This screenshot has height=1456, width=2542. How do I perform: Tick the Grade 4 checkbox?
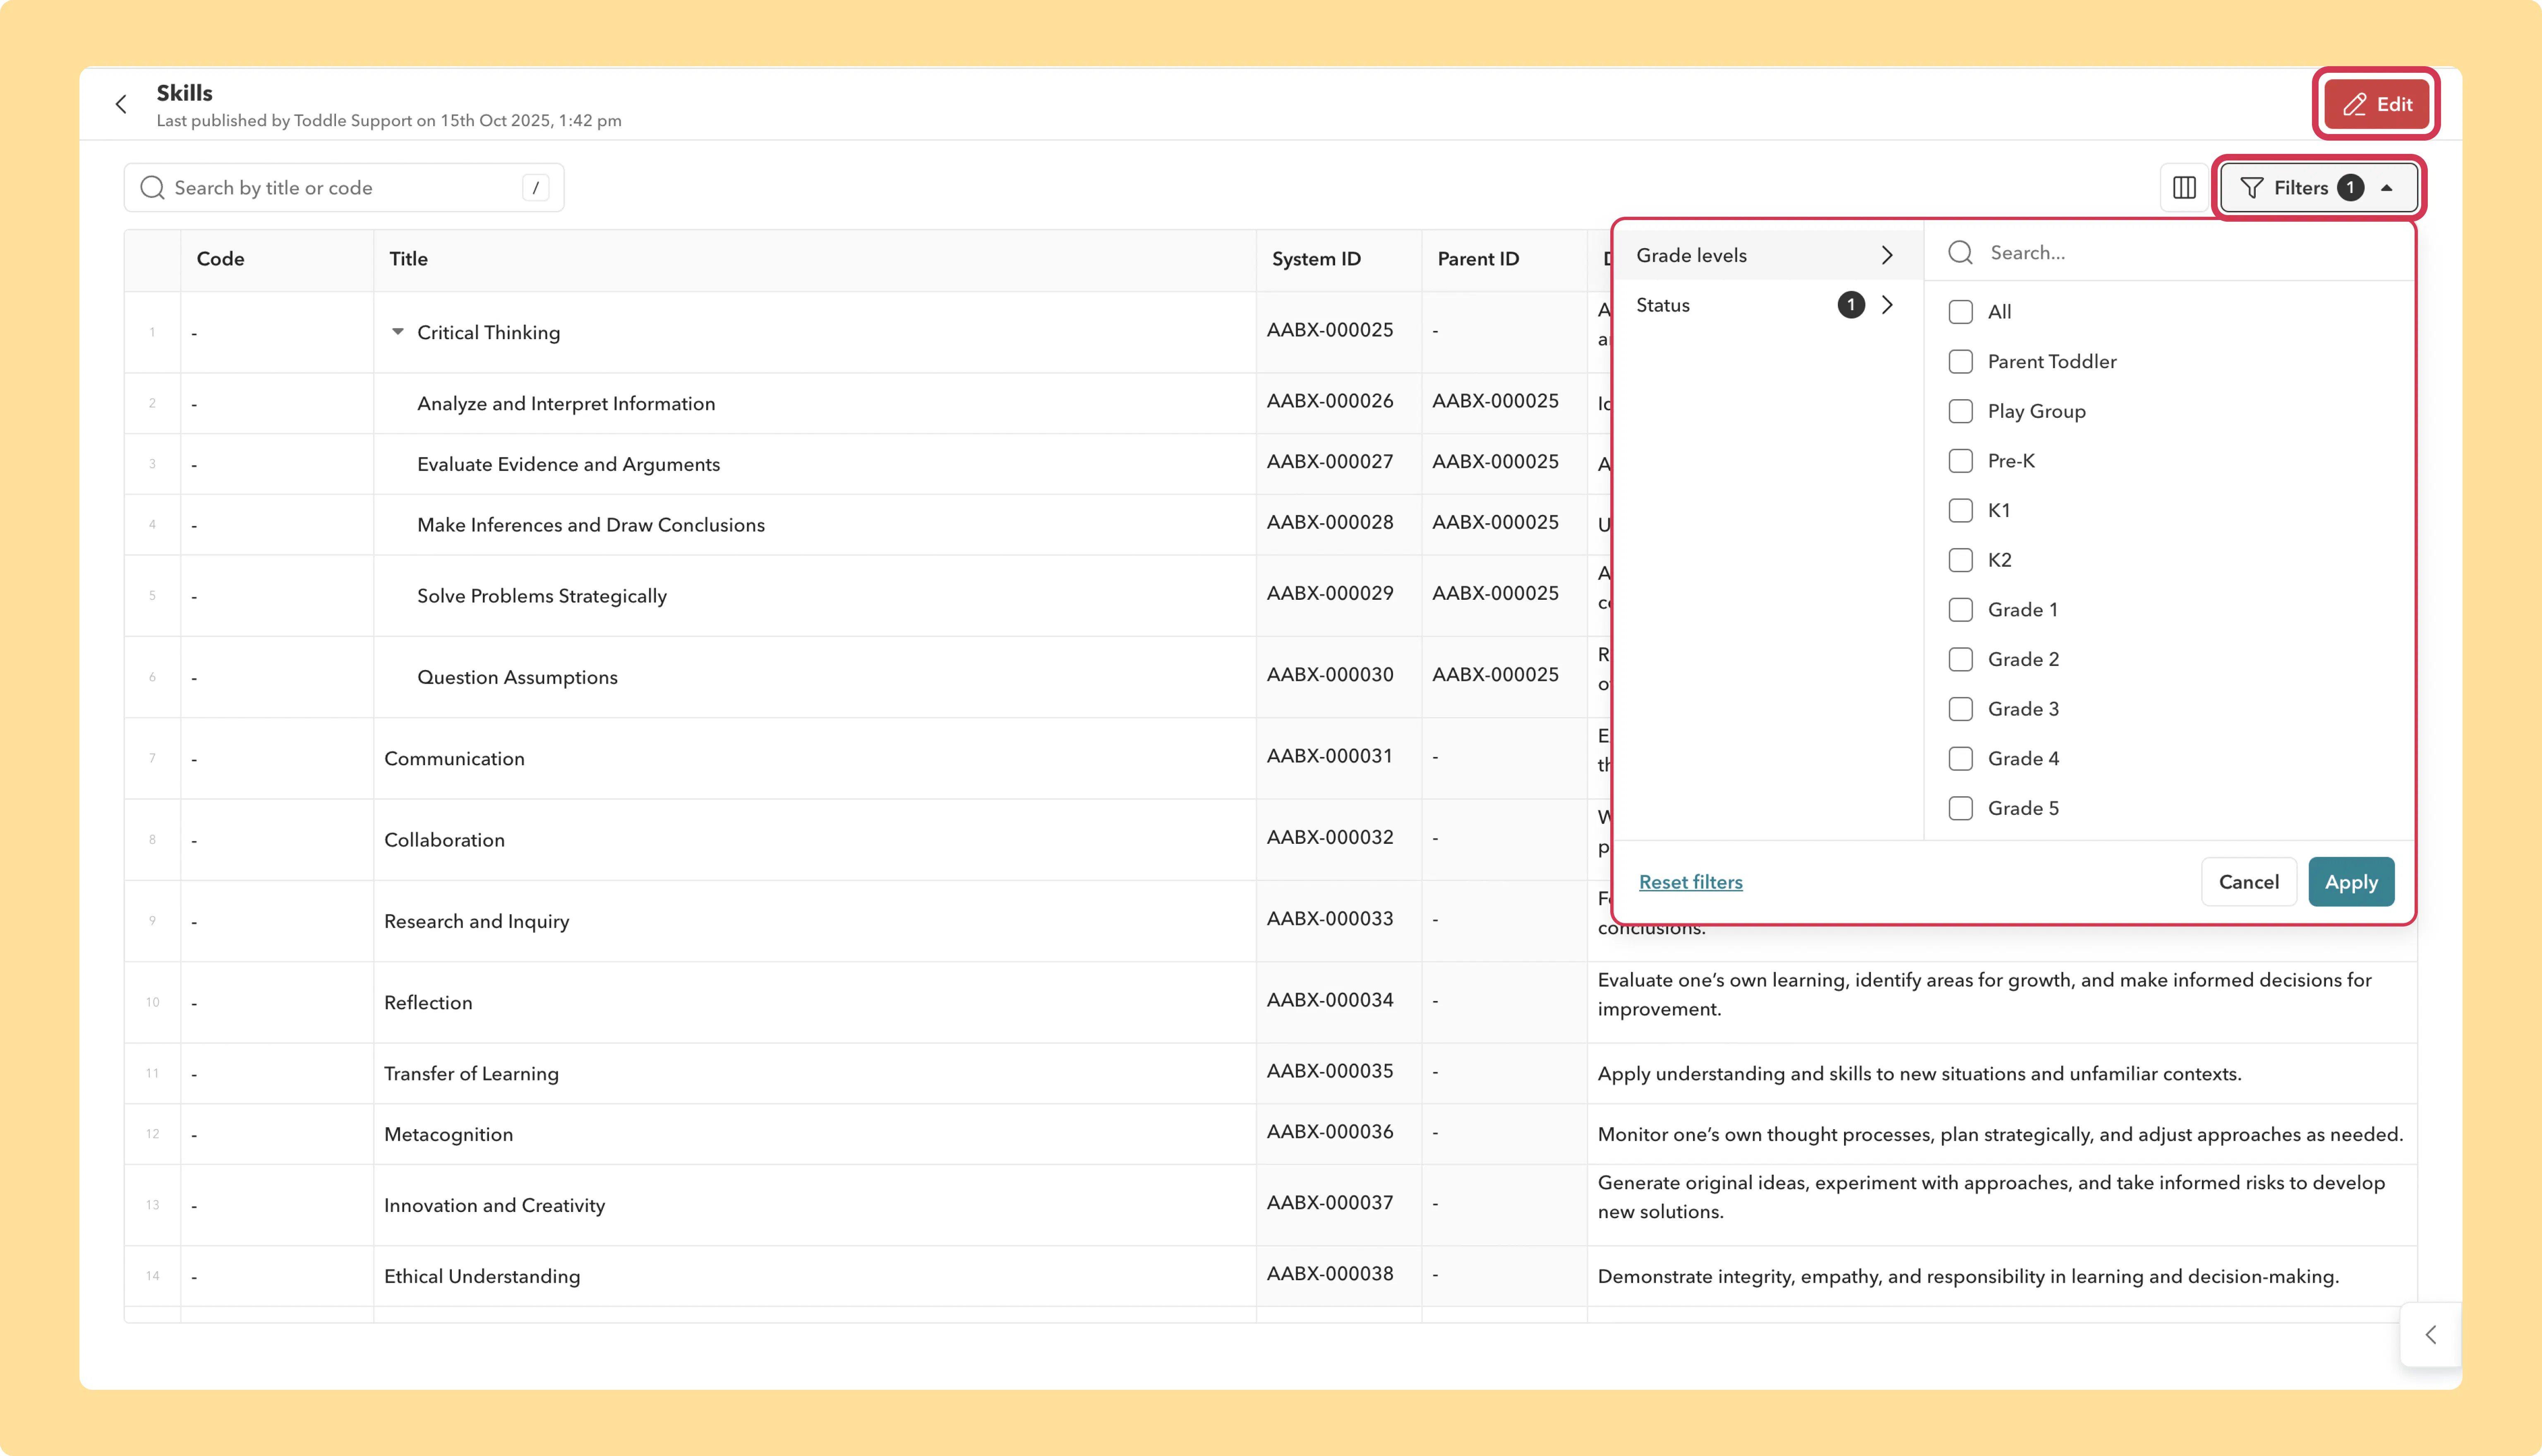[x=1961, y=759]
